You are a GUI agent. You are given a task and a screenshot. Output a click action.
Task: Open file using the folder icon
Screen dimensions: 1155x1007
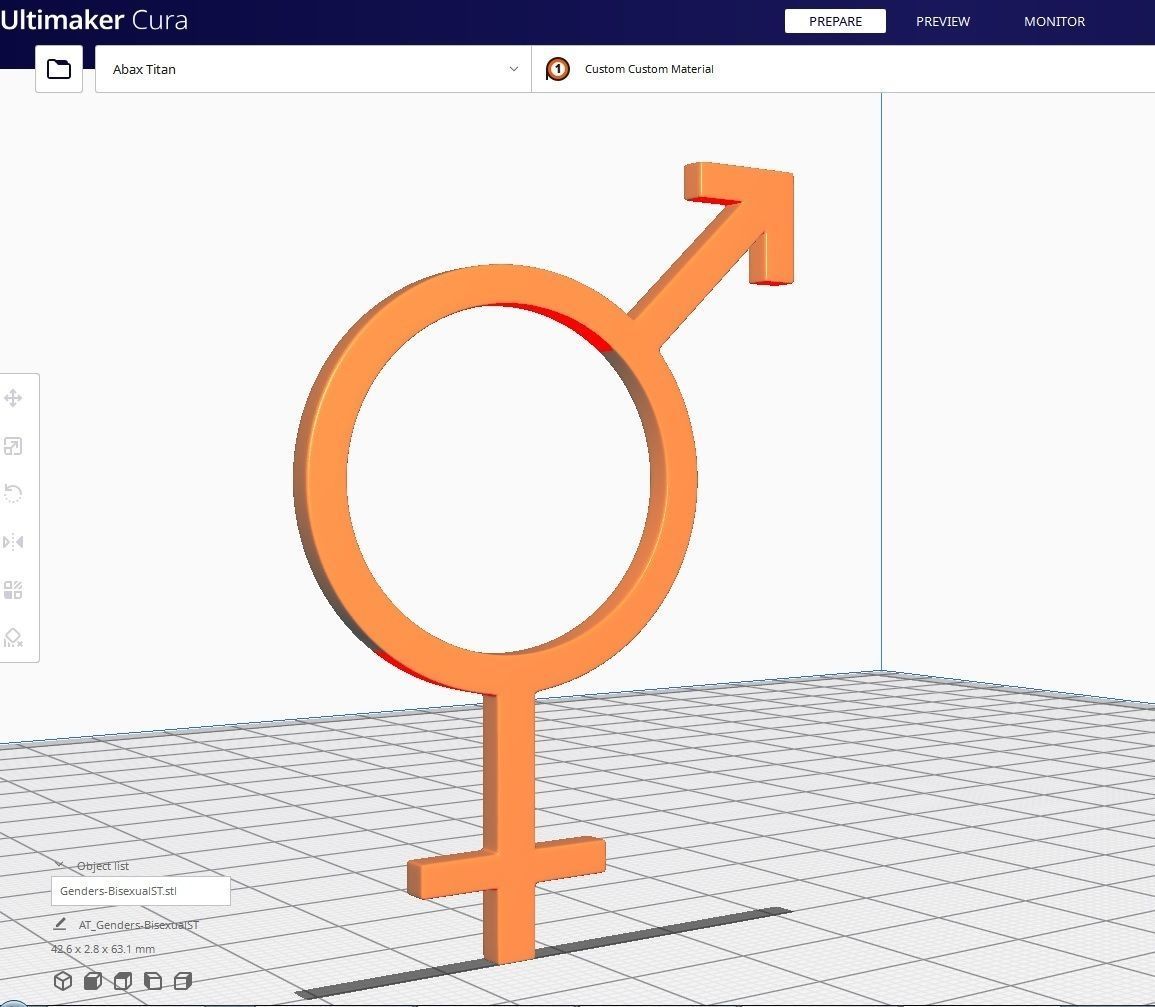[x=59, y=69]
